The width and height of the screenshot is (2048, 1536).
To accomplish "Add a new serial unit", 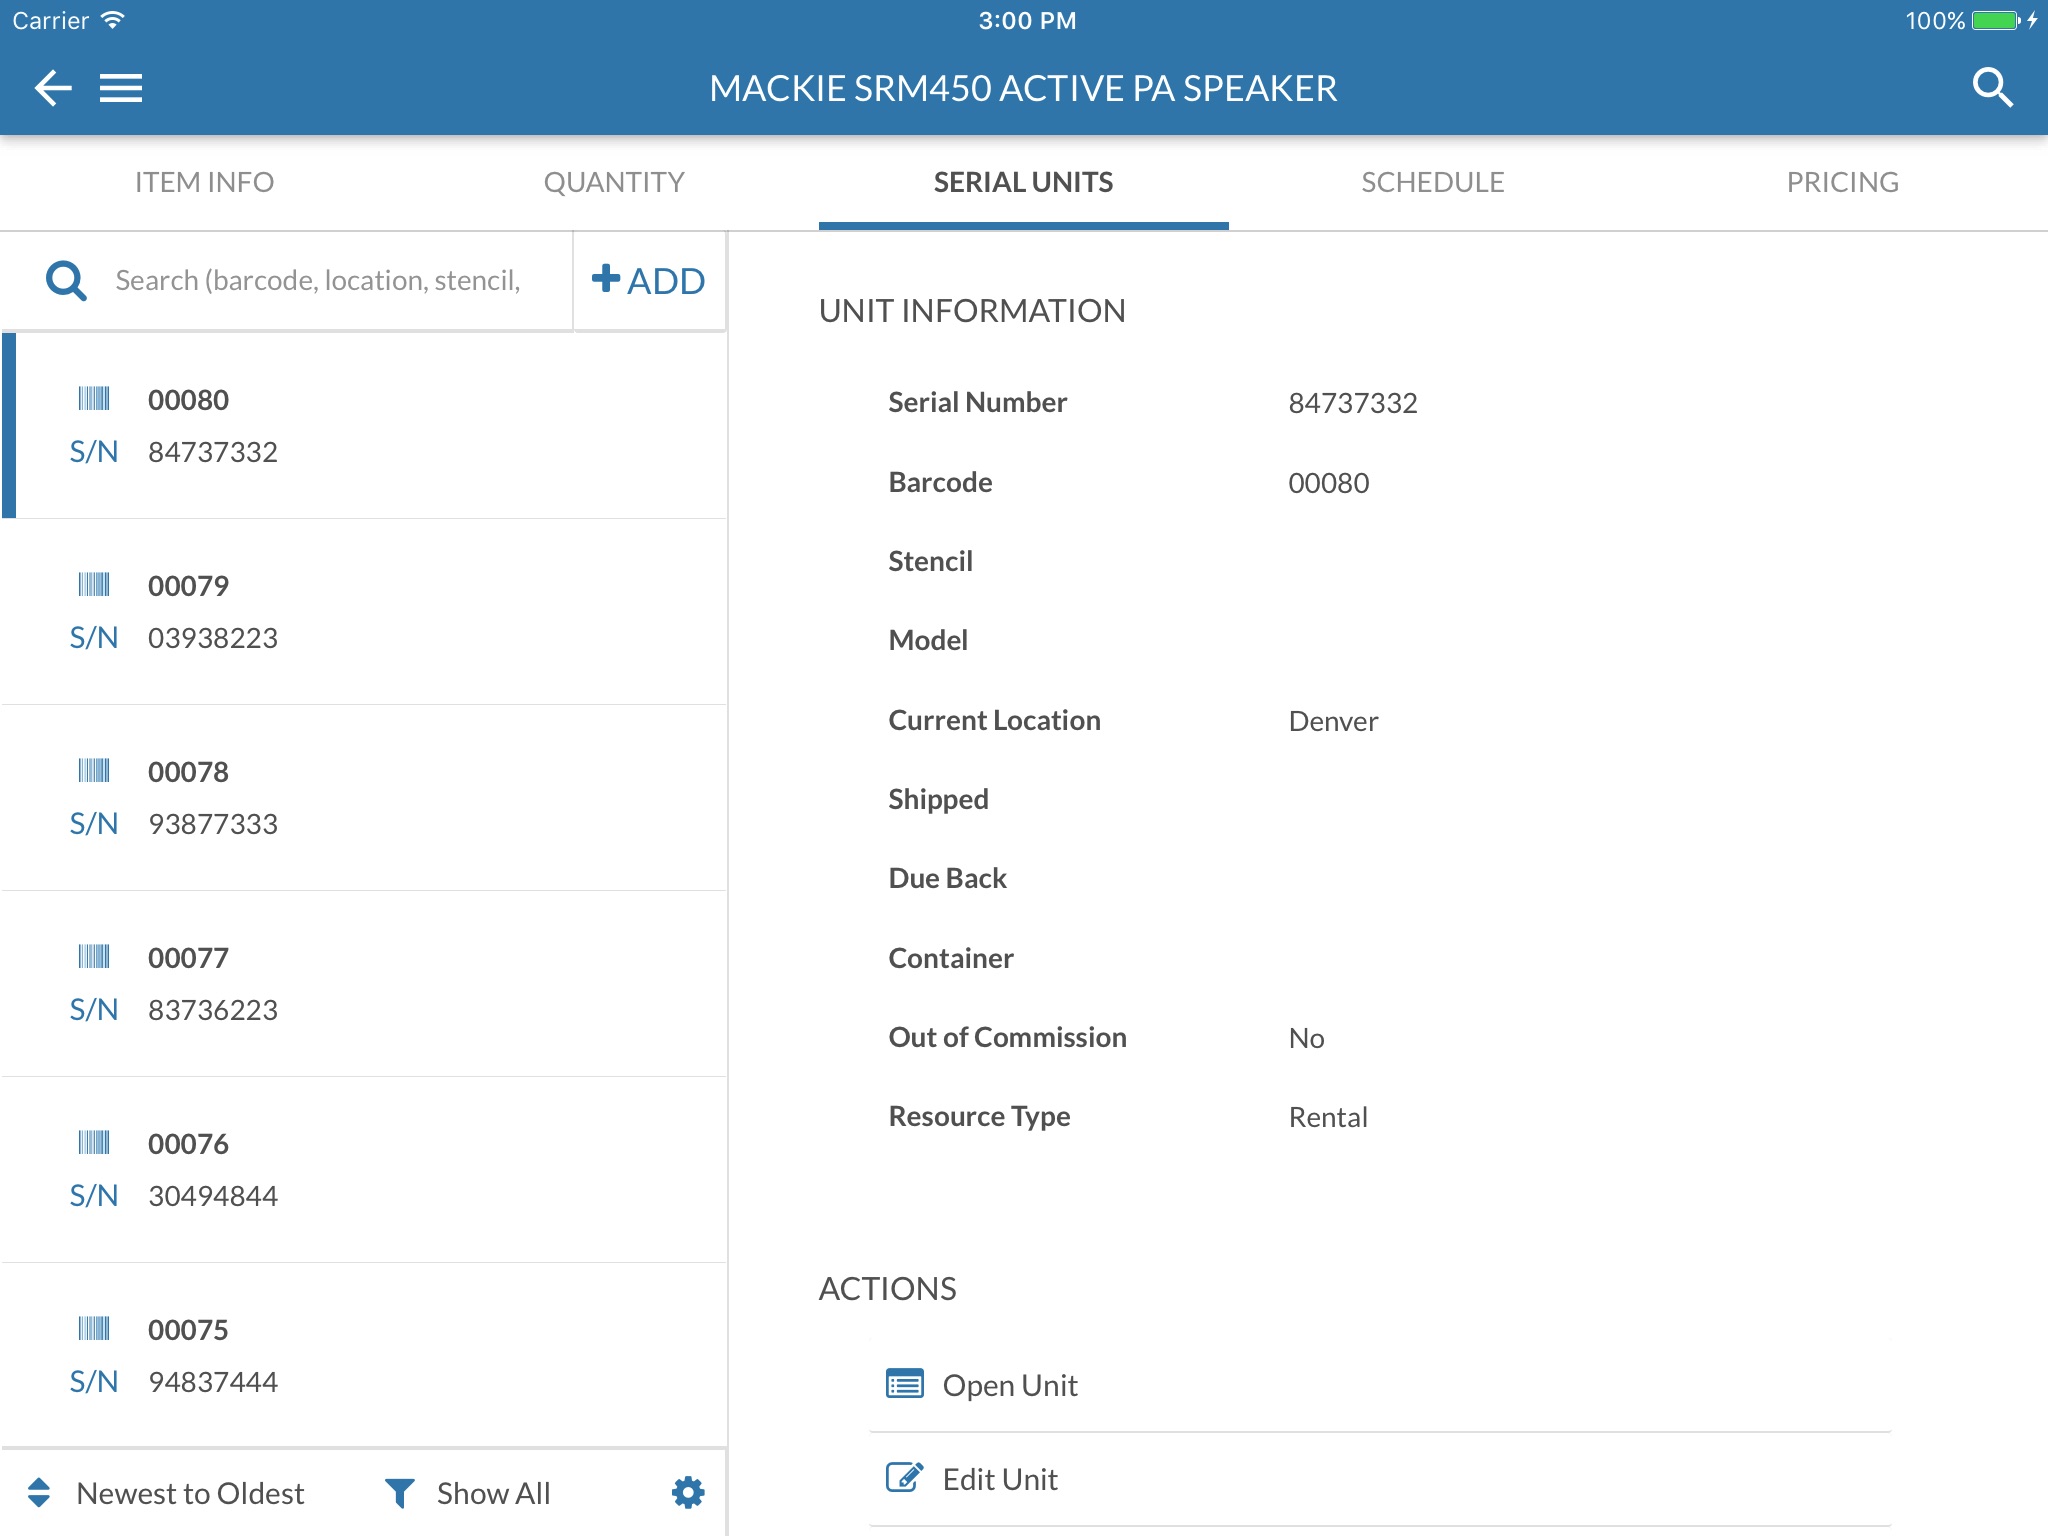I will click(x=649, y=281).
